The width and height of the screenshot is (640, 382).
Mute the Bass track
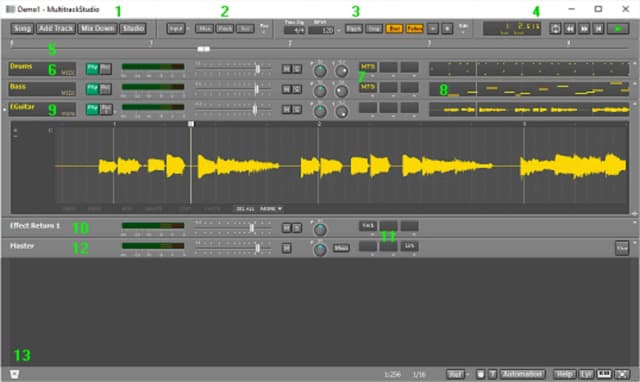tap(287, 89)
